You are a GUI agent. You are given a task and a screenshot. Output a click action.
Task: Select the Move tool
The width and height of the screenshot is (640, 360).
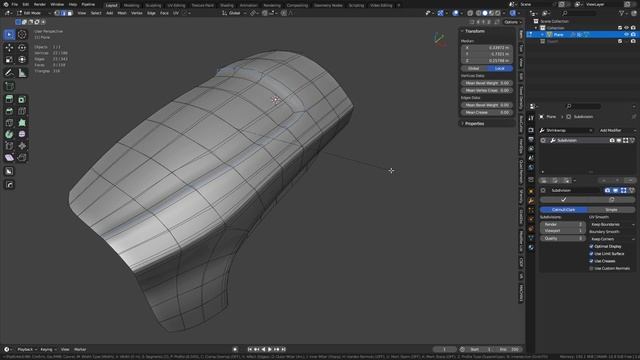tap(9, 48)
